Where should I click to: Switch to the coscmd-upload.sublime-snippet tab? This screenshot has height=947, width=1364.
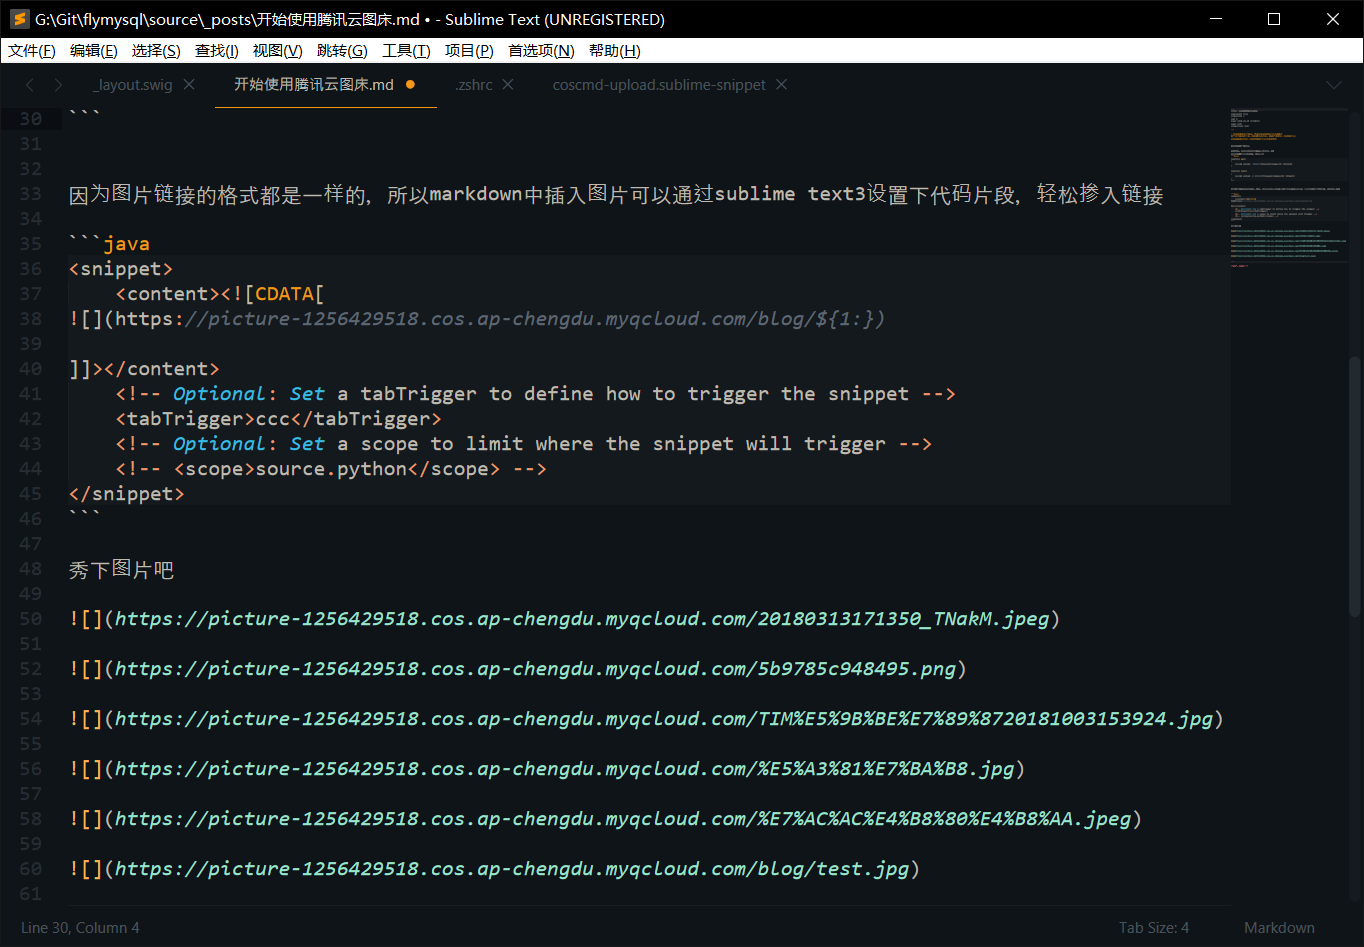coord(658,85)
